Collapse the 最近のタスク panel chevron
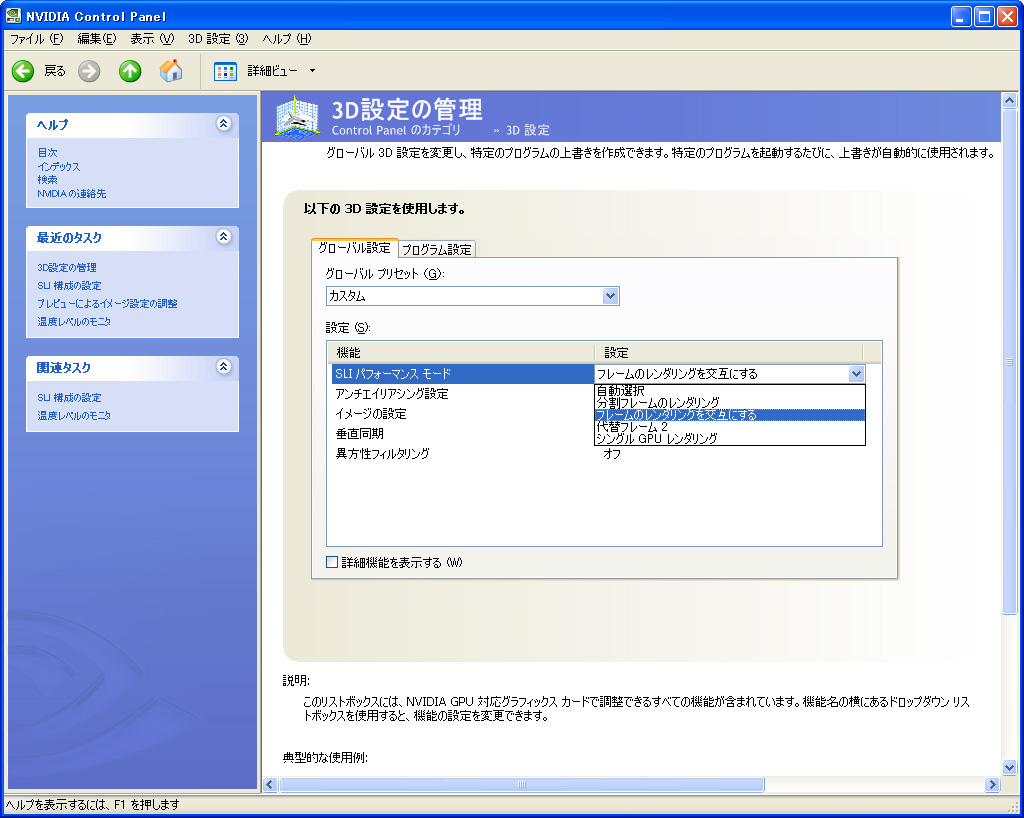The height and width of the screenshot is (818, 1024). [x=223, y=237]
